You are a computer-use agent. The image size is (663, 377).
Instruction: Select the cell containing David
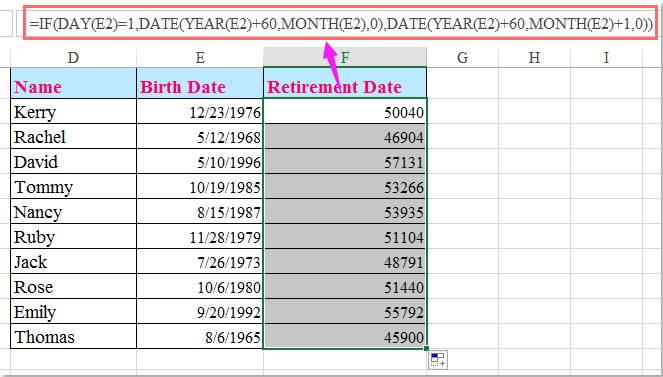pos(73,161)
